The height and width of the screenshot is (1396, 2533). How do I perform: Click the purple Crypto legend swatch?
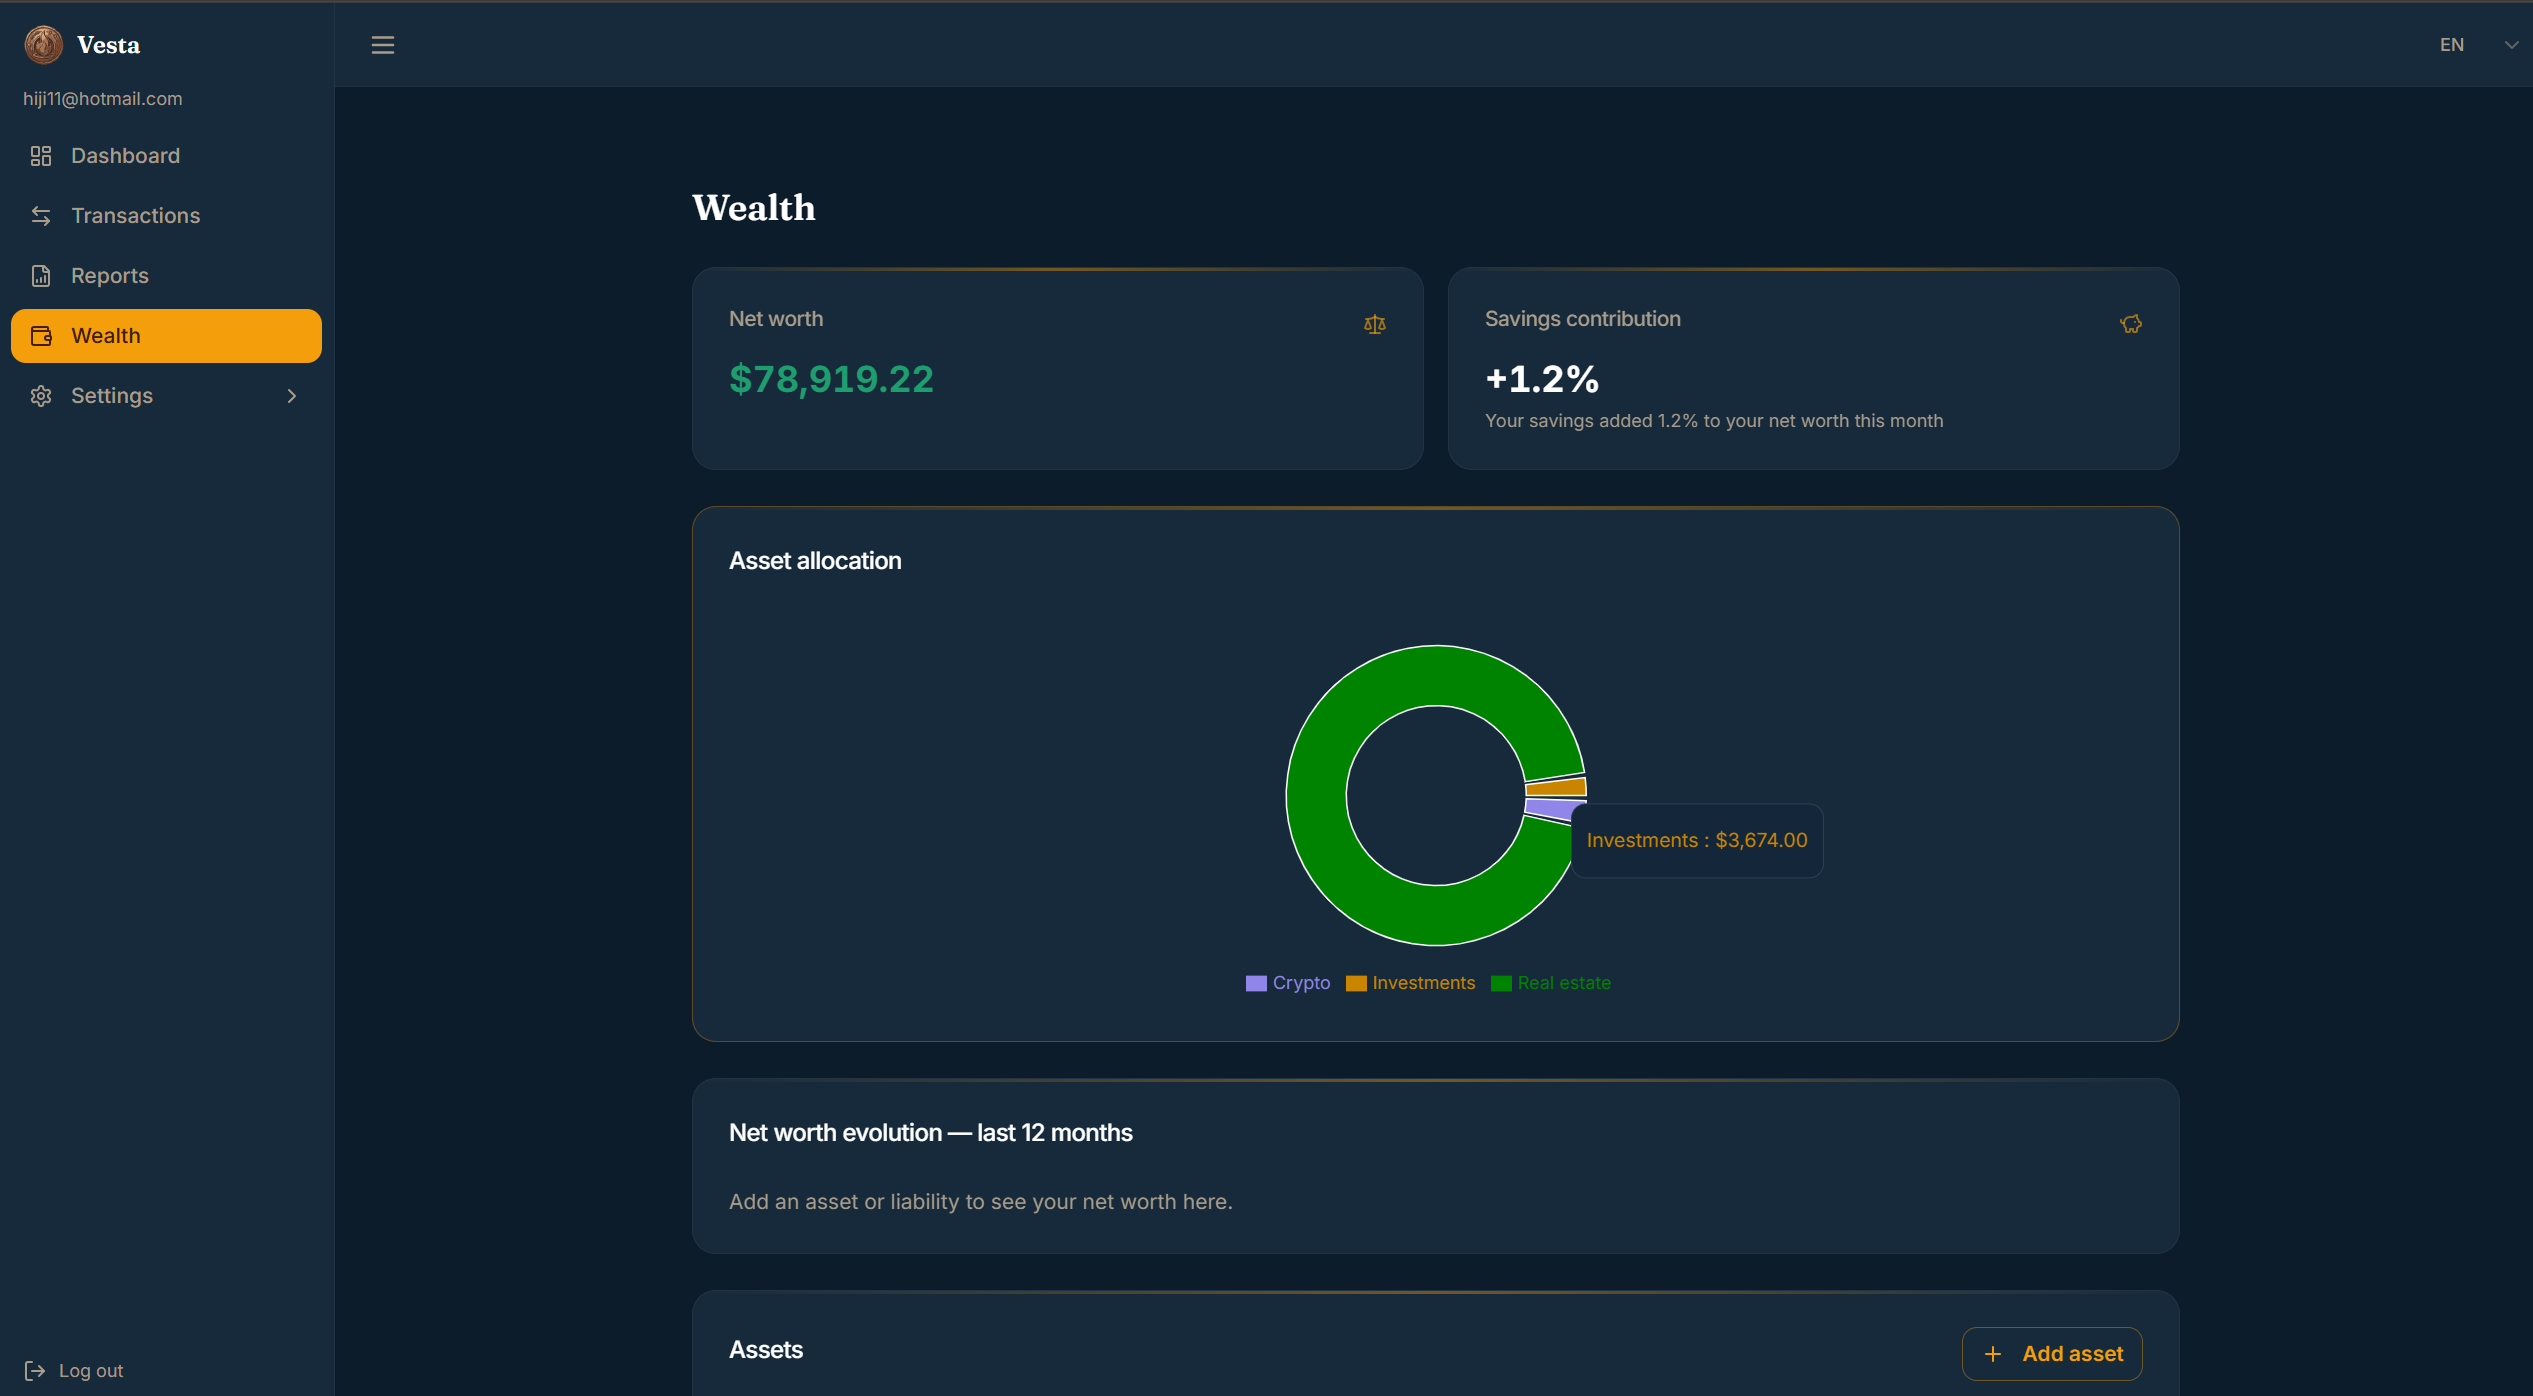pyautogui.click(x=1256, y=984)
